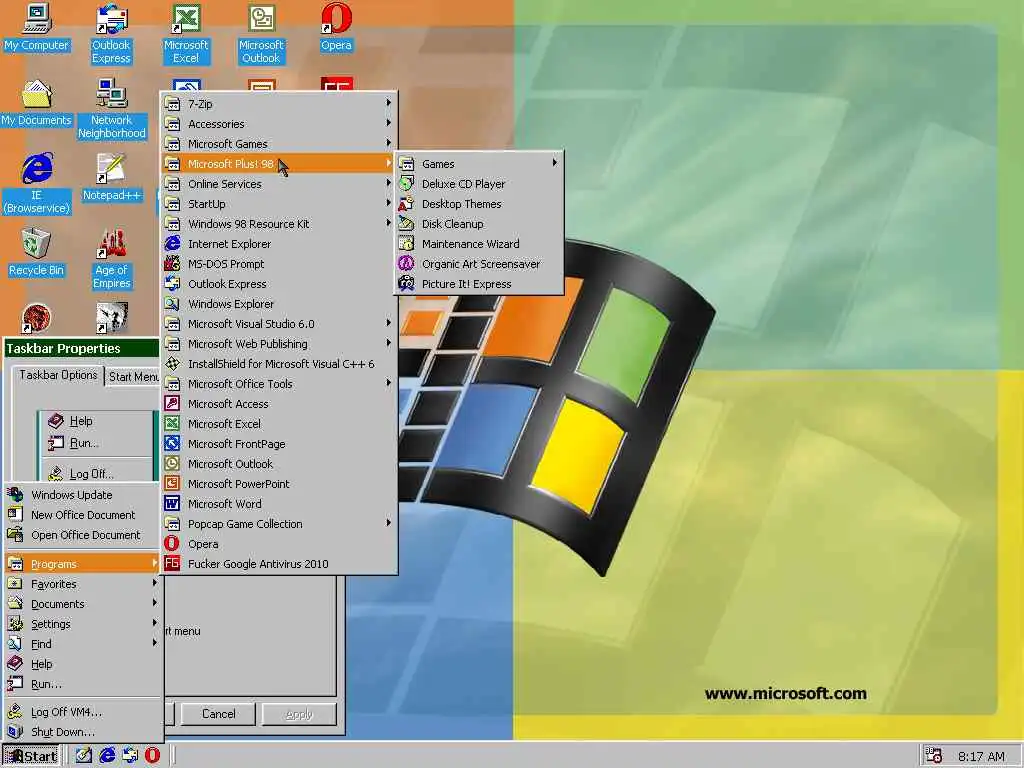Viewport: 1024px width, 768px height.
Task: Expand Microsoft Games submenu
Action: pos(280,144)
